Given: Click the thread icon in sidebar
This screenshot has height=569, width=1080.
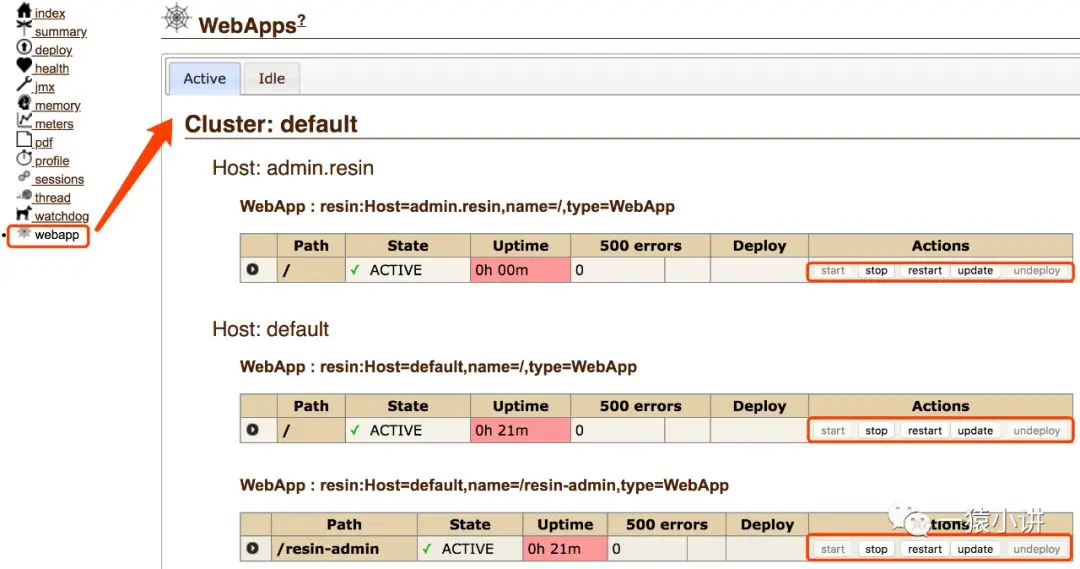Looking at the screenshot, I should coord(24,195).
